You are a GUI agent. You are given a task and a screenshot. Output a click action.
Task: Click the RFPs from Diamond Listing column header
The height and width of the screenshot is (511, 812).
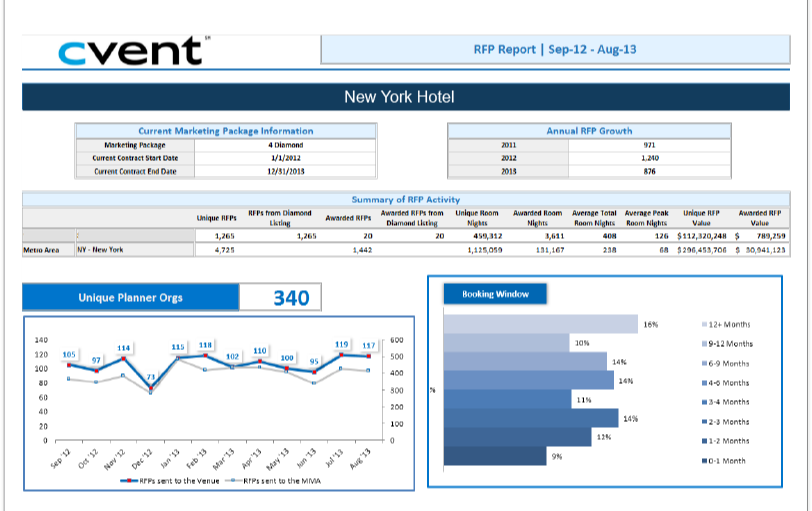click(x=280, y=218)
